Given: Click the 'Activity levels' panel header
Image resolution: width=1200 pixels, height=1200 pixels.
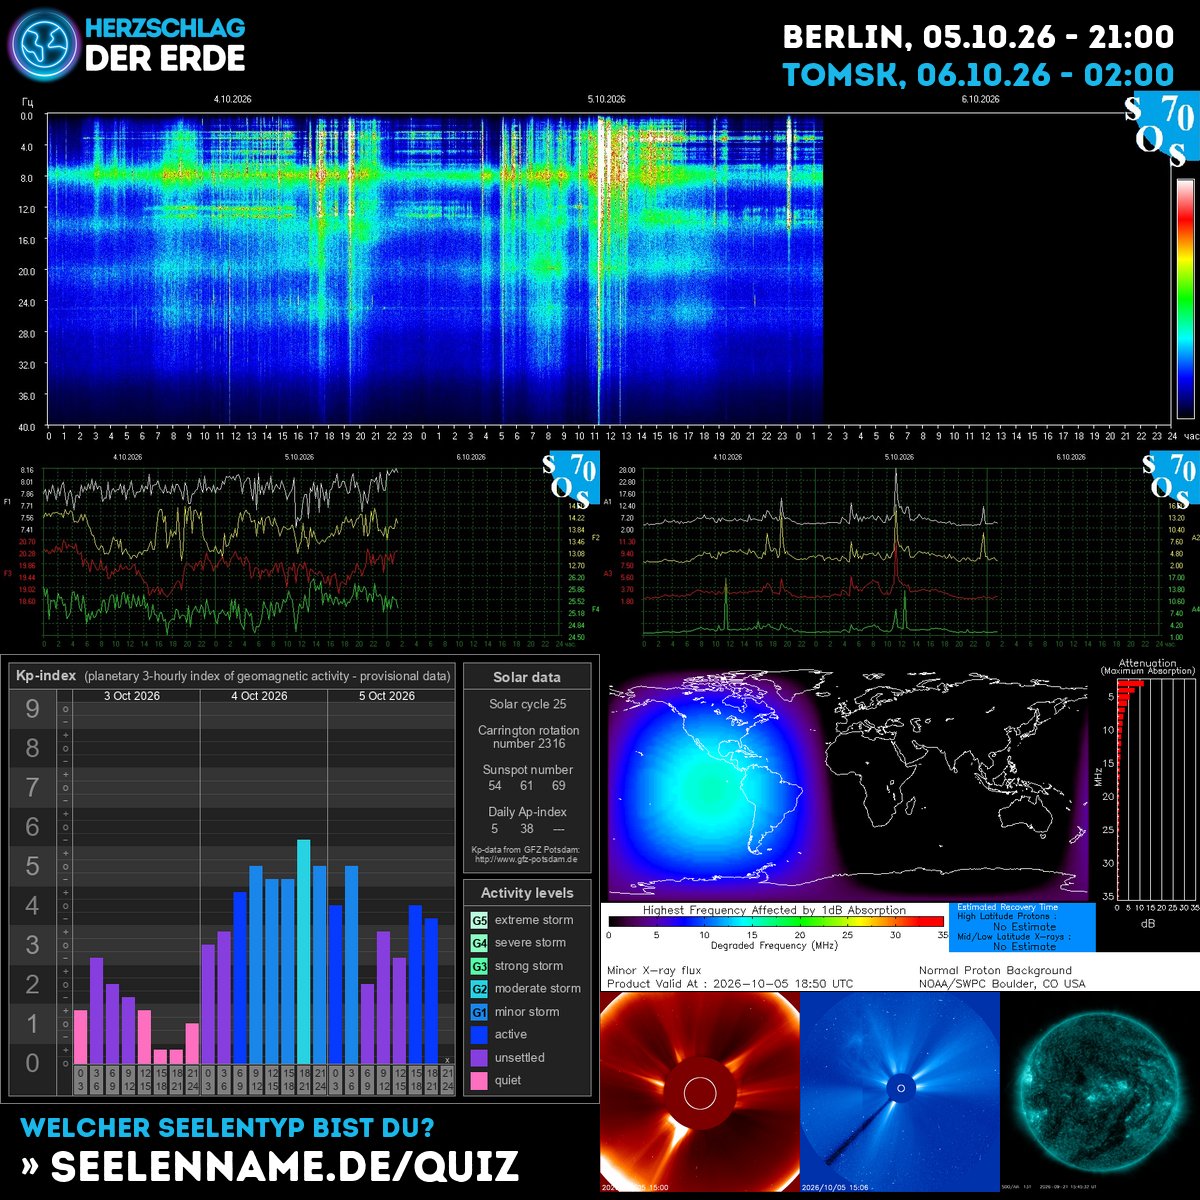Looking at the screenshot, I should pos(527,893).
